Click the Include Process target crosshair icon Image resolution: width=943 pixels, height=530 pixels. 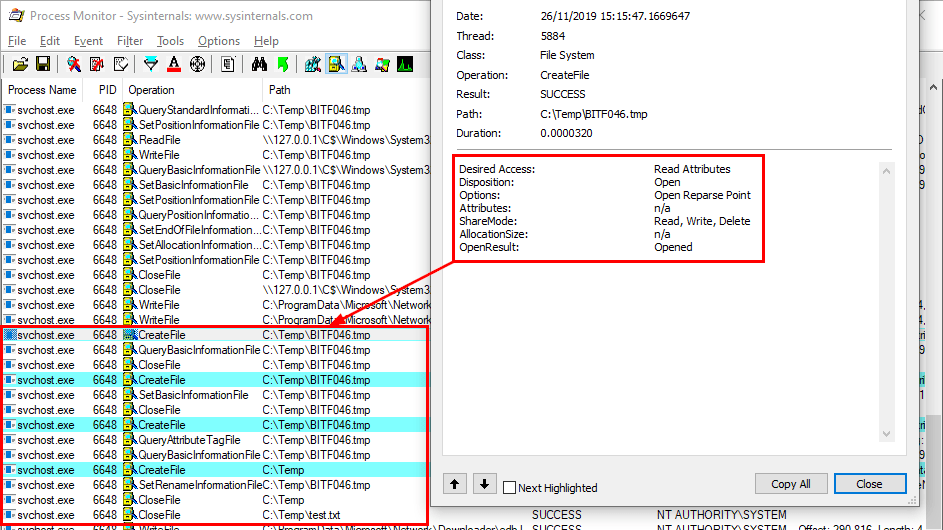[197, 64]
